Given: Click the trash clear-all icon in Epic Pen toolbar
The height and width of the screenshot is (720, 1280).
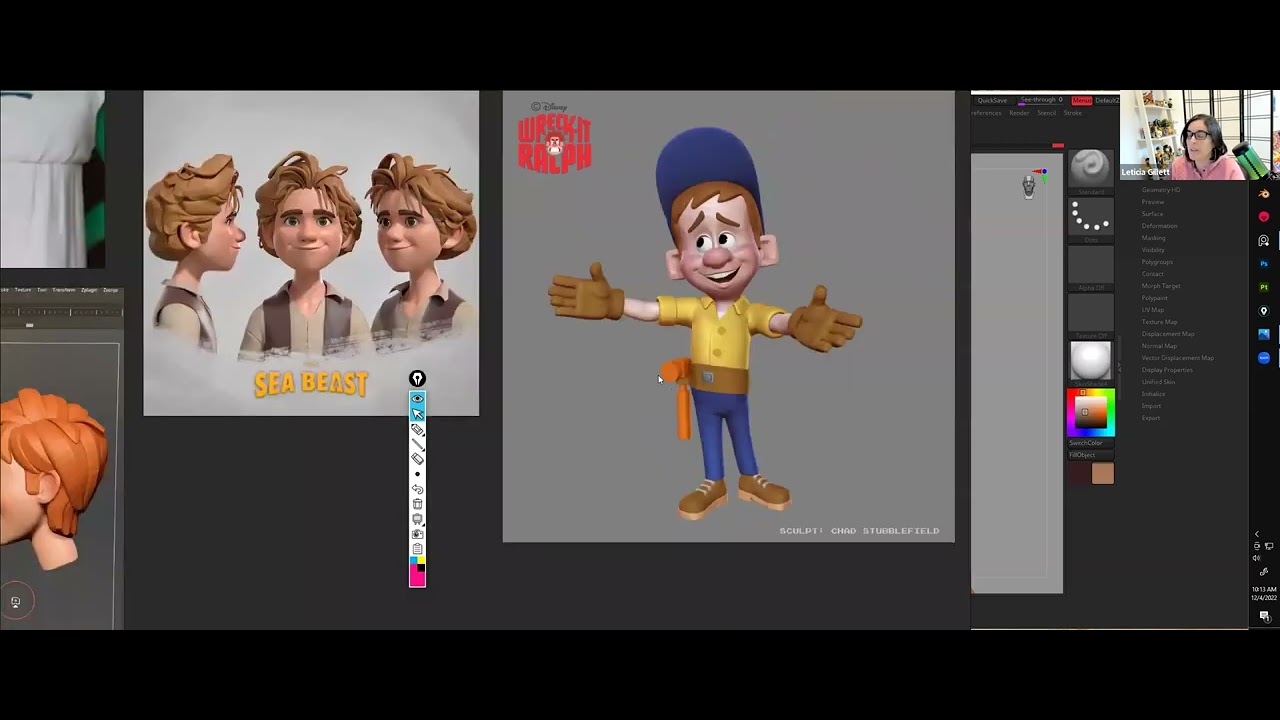Looking at the screenshot, I should 417,504.
